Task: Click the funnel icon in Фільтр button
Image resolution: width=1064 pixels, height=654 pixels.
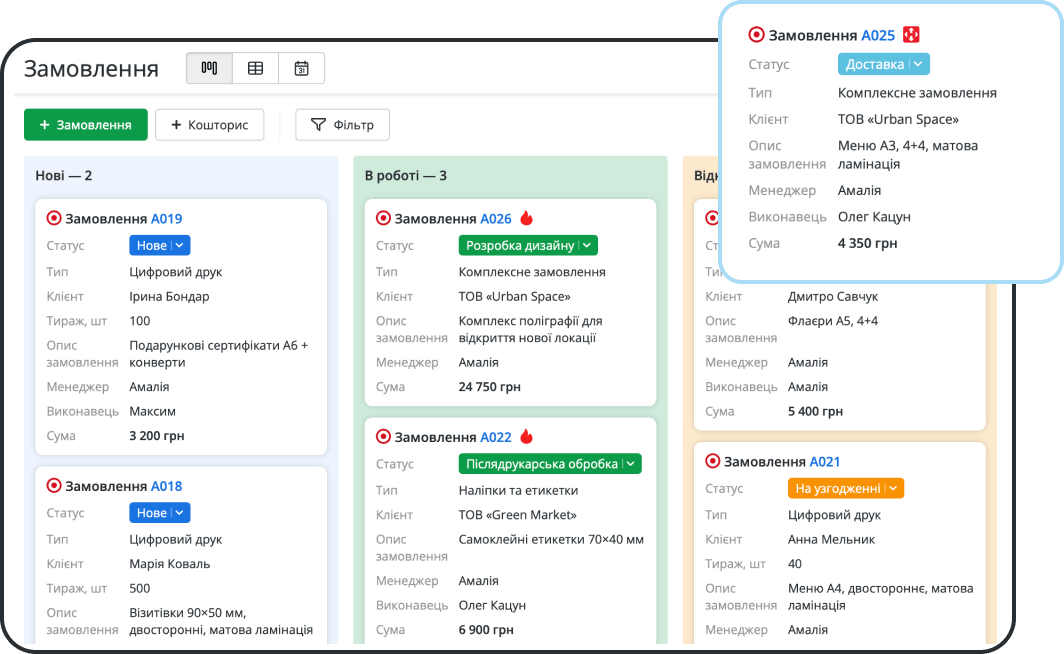Action: pyautogui.click(x=318, y=125)
